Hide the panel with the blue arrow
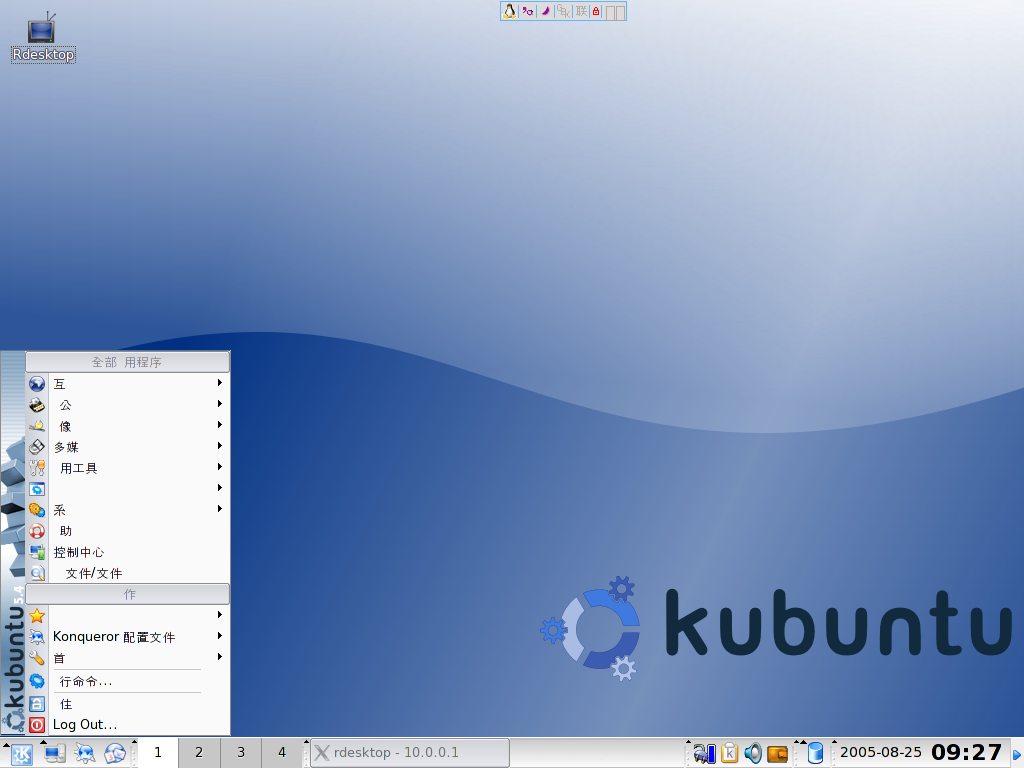Screen dimensions: 1024x768 [1017, 754]
